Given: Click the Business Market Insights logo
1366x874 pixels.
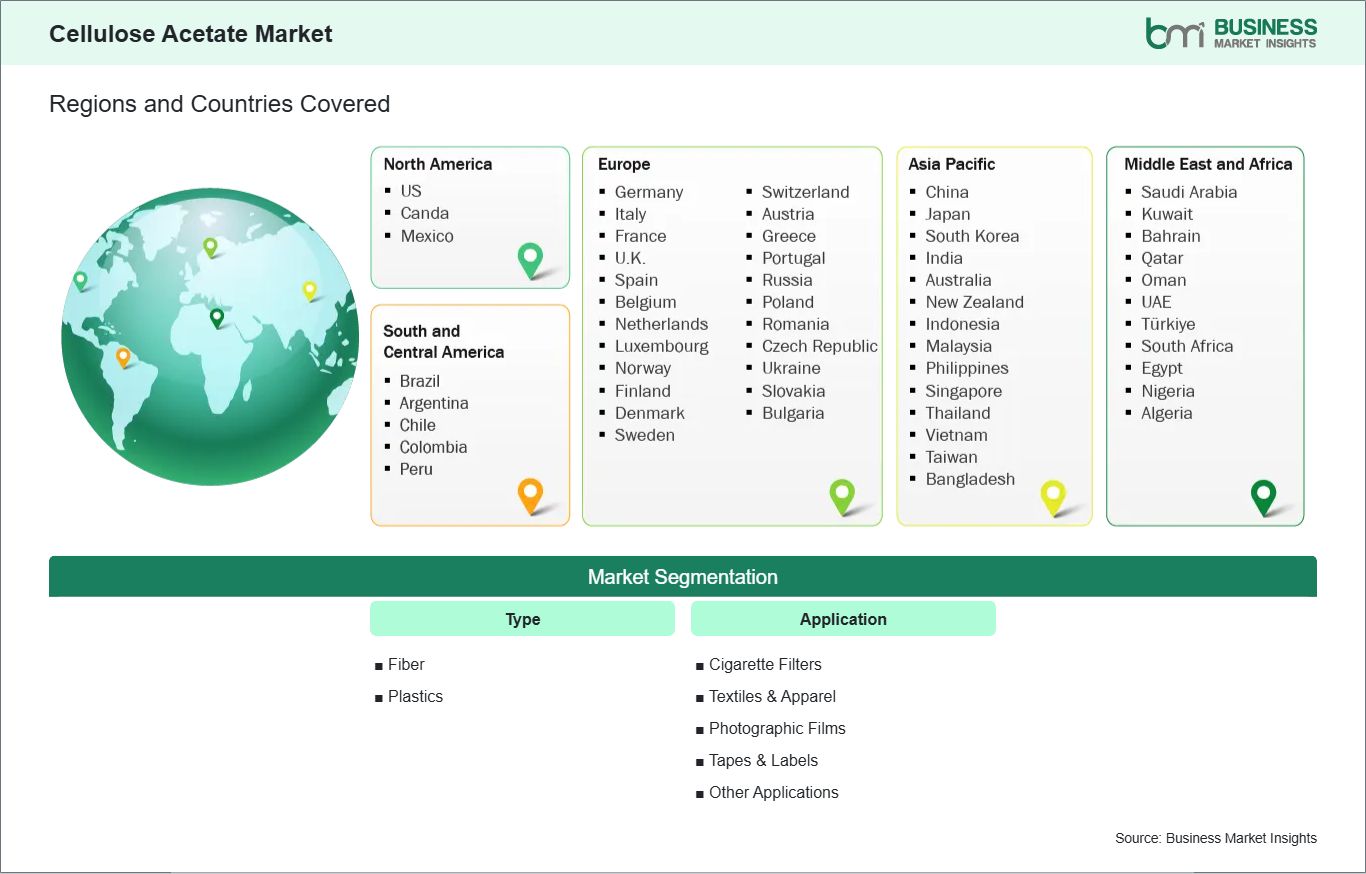Looking at the screenshot, I should point(1230,33).
